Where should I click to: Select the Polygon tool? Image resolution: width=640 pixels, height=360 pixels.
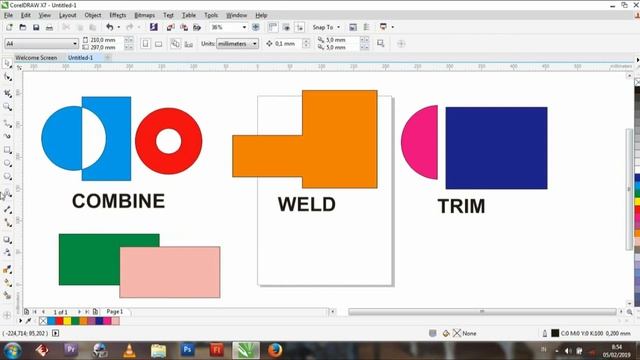[x=7, y=177]
